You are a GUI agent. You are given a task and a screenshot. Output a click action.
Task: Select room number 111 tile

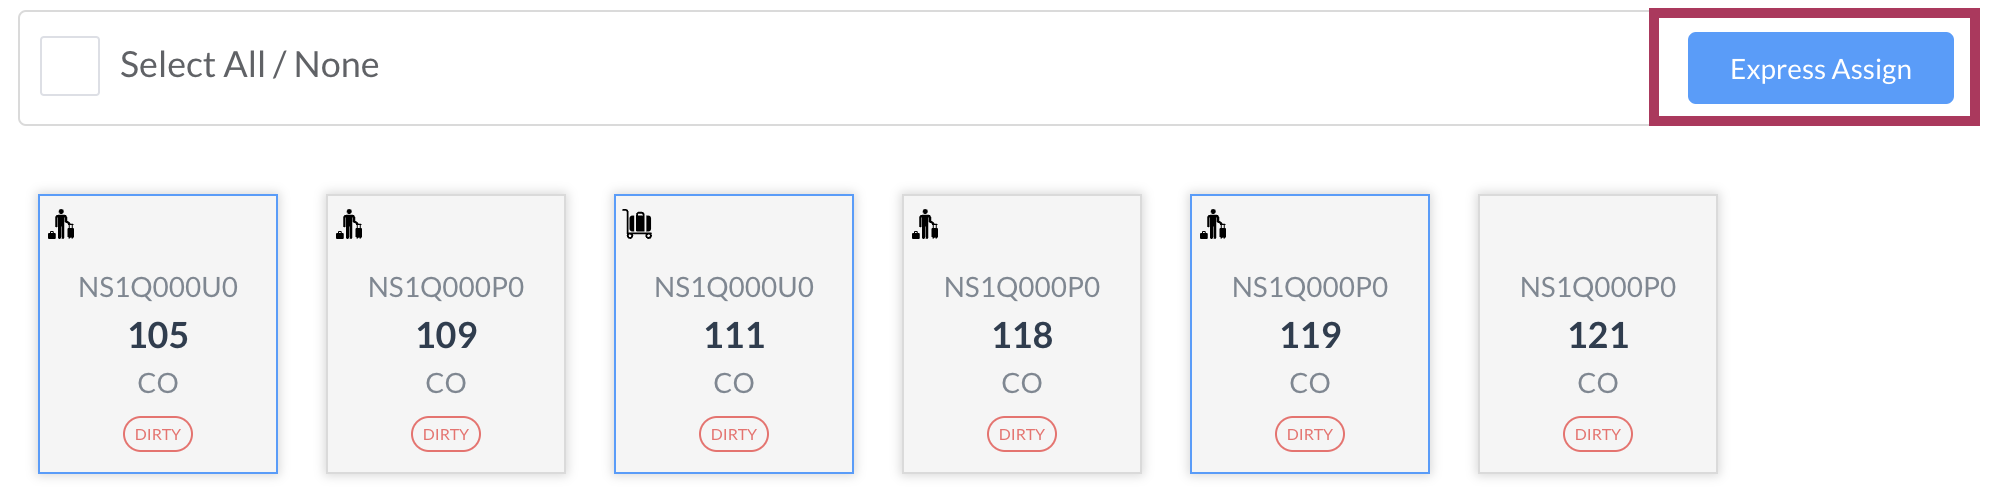(734, 334)
